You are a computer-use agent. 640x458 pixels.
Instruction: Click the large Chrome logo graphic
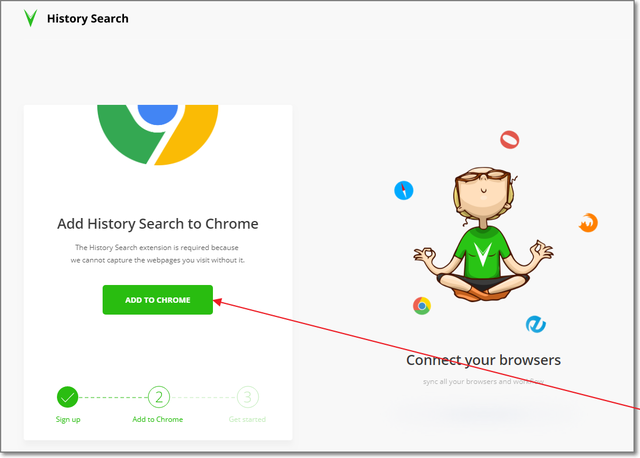[x=158, y=135]
